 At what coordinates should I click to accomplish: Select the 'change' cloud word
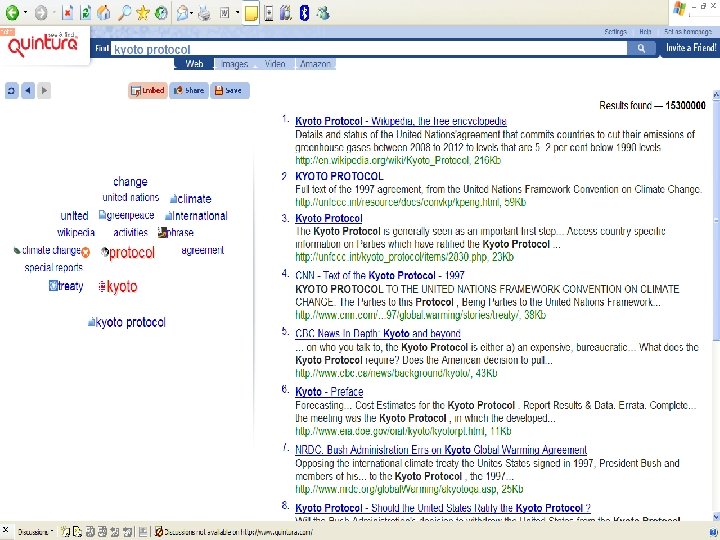click(x=130, y=182)
